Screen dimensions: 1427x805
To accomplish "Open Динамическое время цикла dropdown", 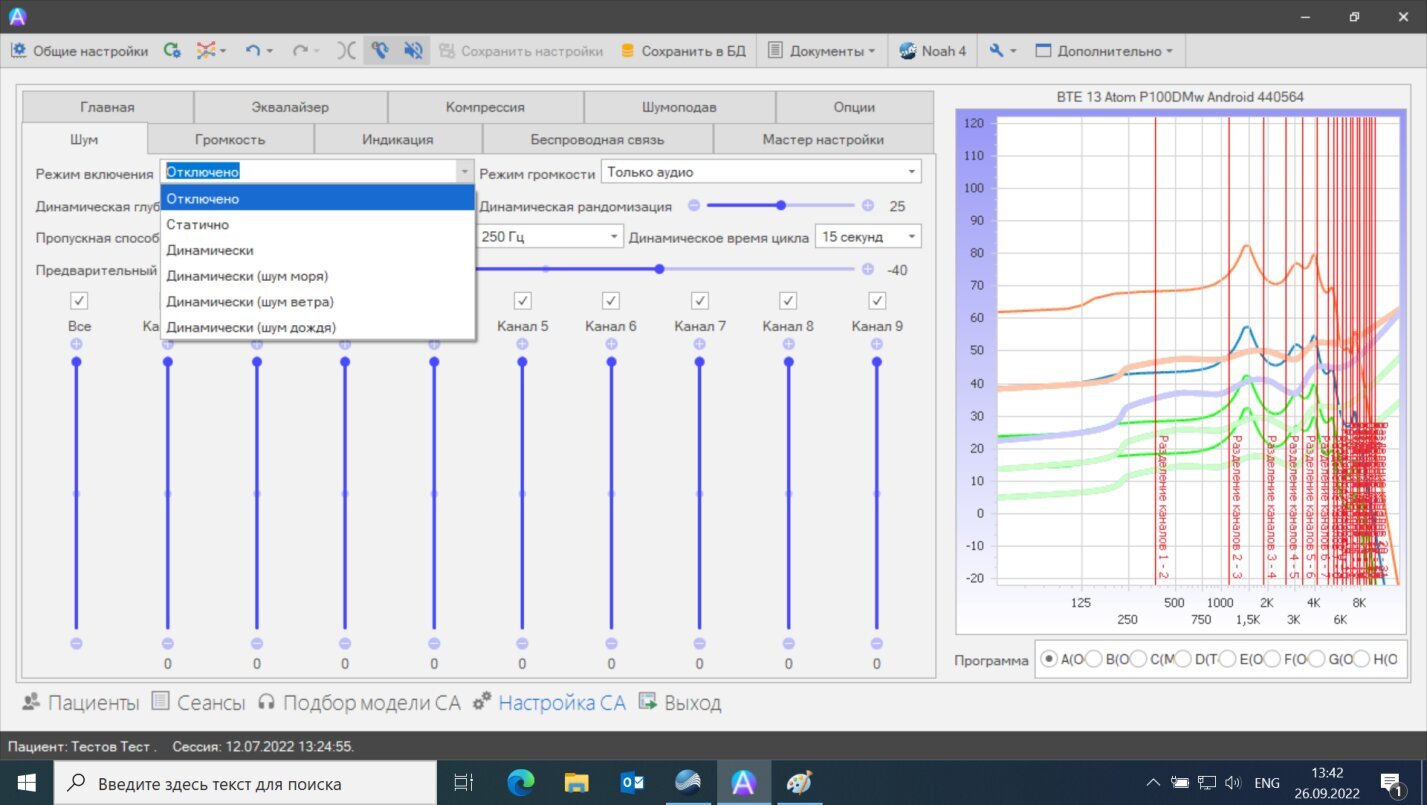I will pos(868,237).
